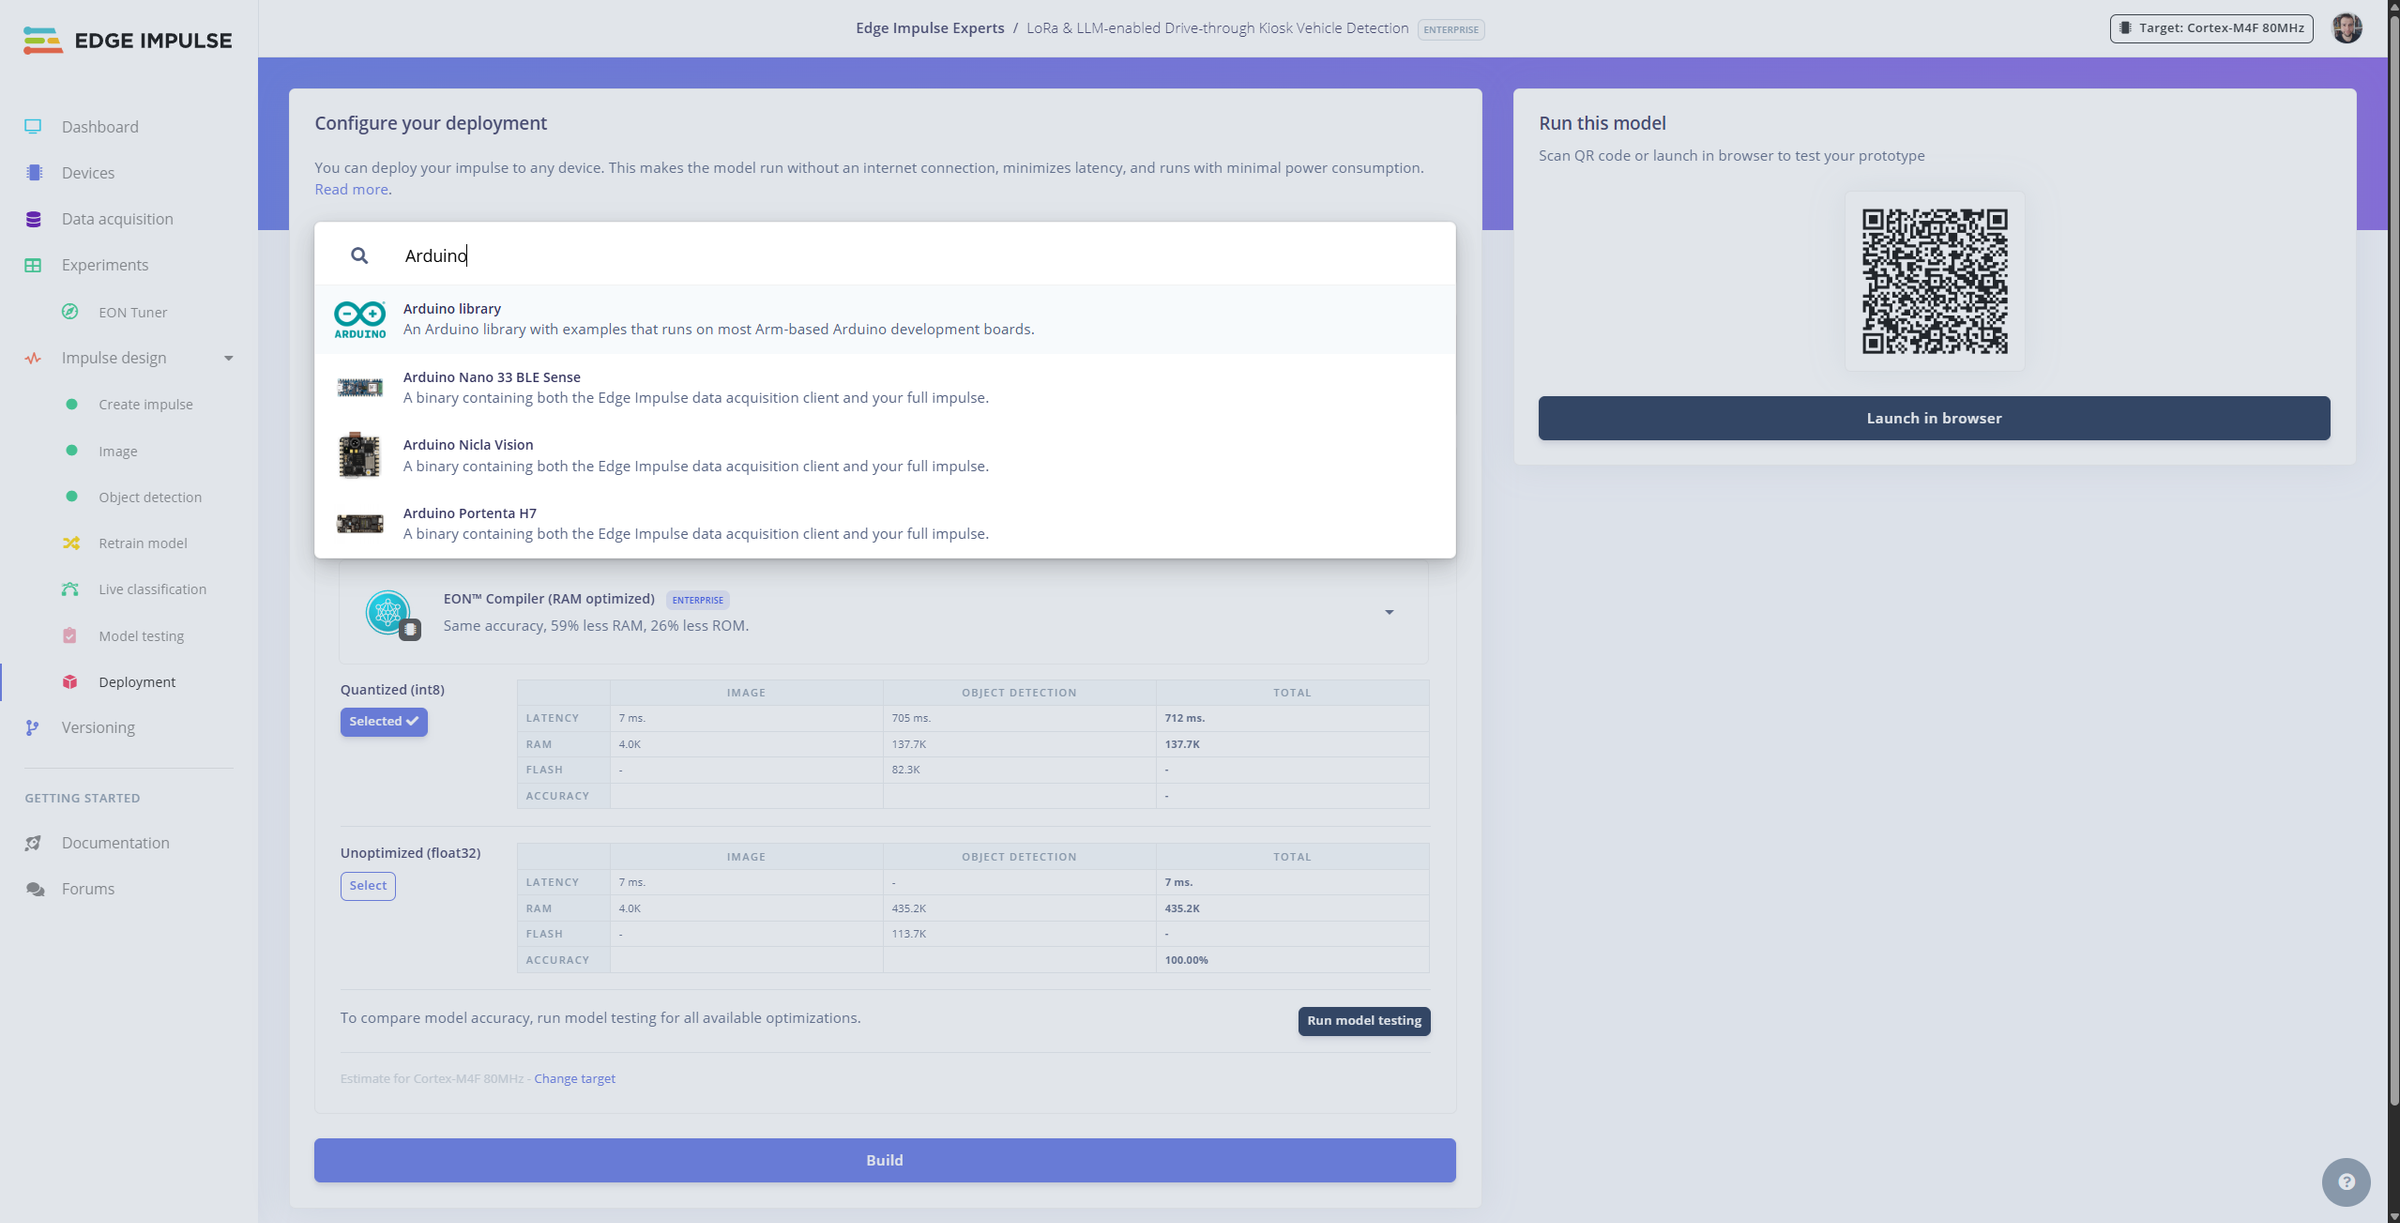The width and height of the screenshot is (2400, 1223).
Task: Go to Retrain model
Action: (x=143, y=543)
